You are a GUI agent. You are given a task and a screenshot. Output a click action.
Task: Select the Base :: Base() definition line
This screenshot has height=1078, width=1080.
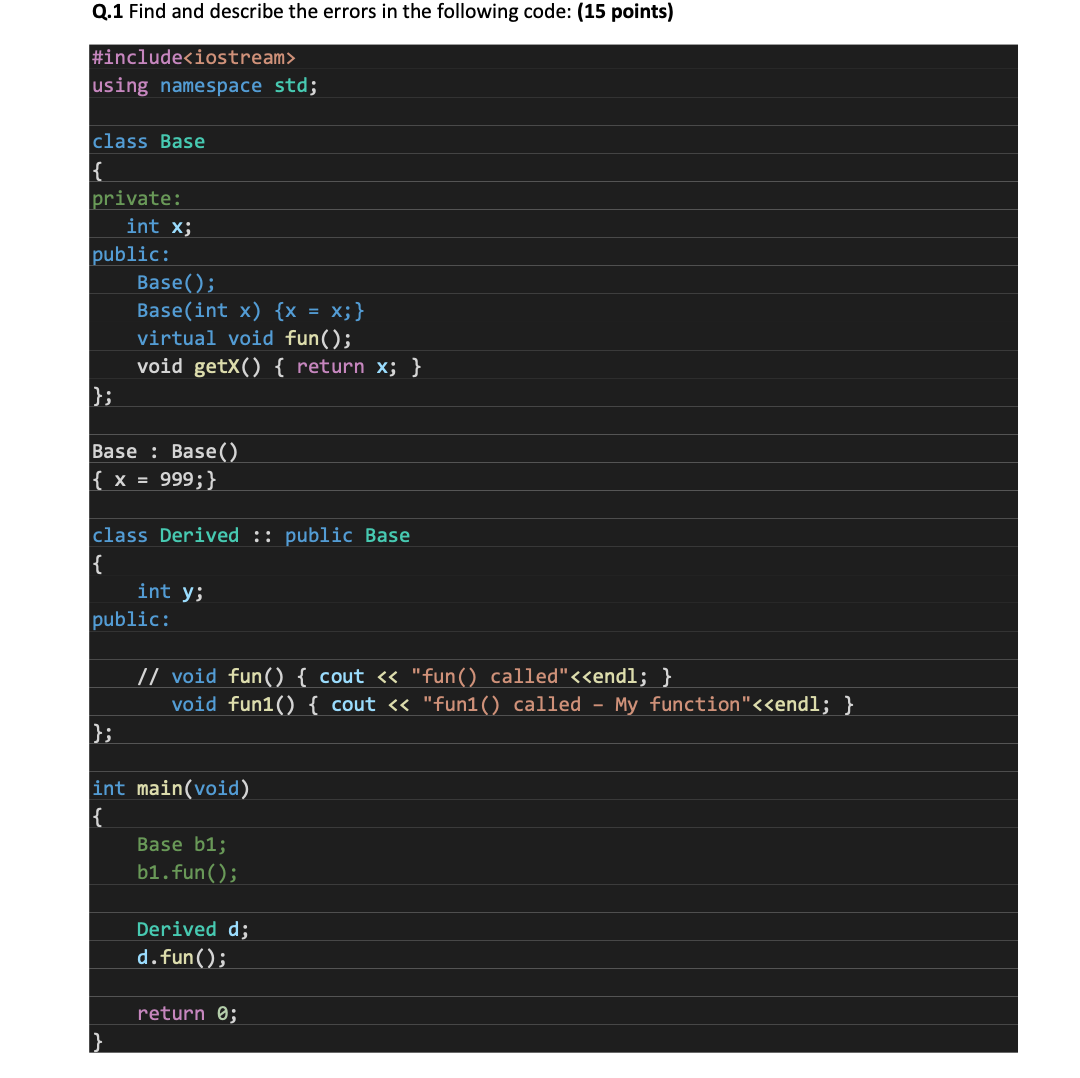point(165,451)
